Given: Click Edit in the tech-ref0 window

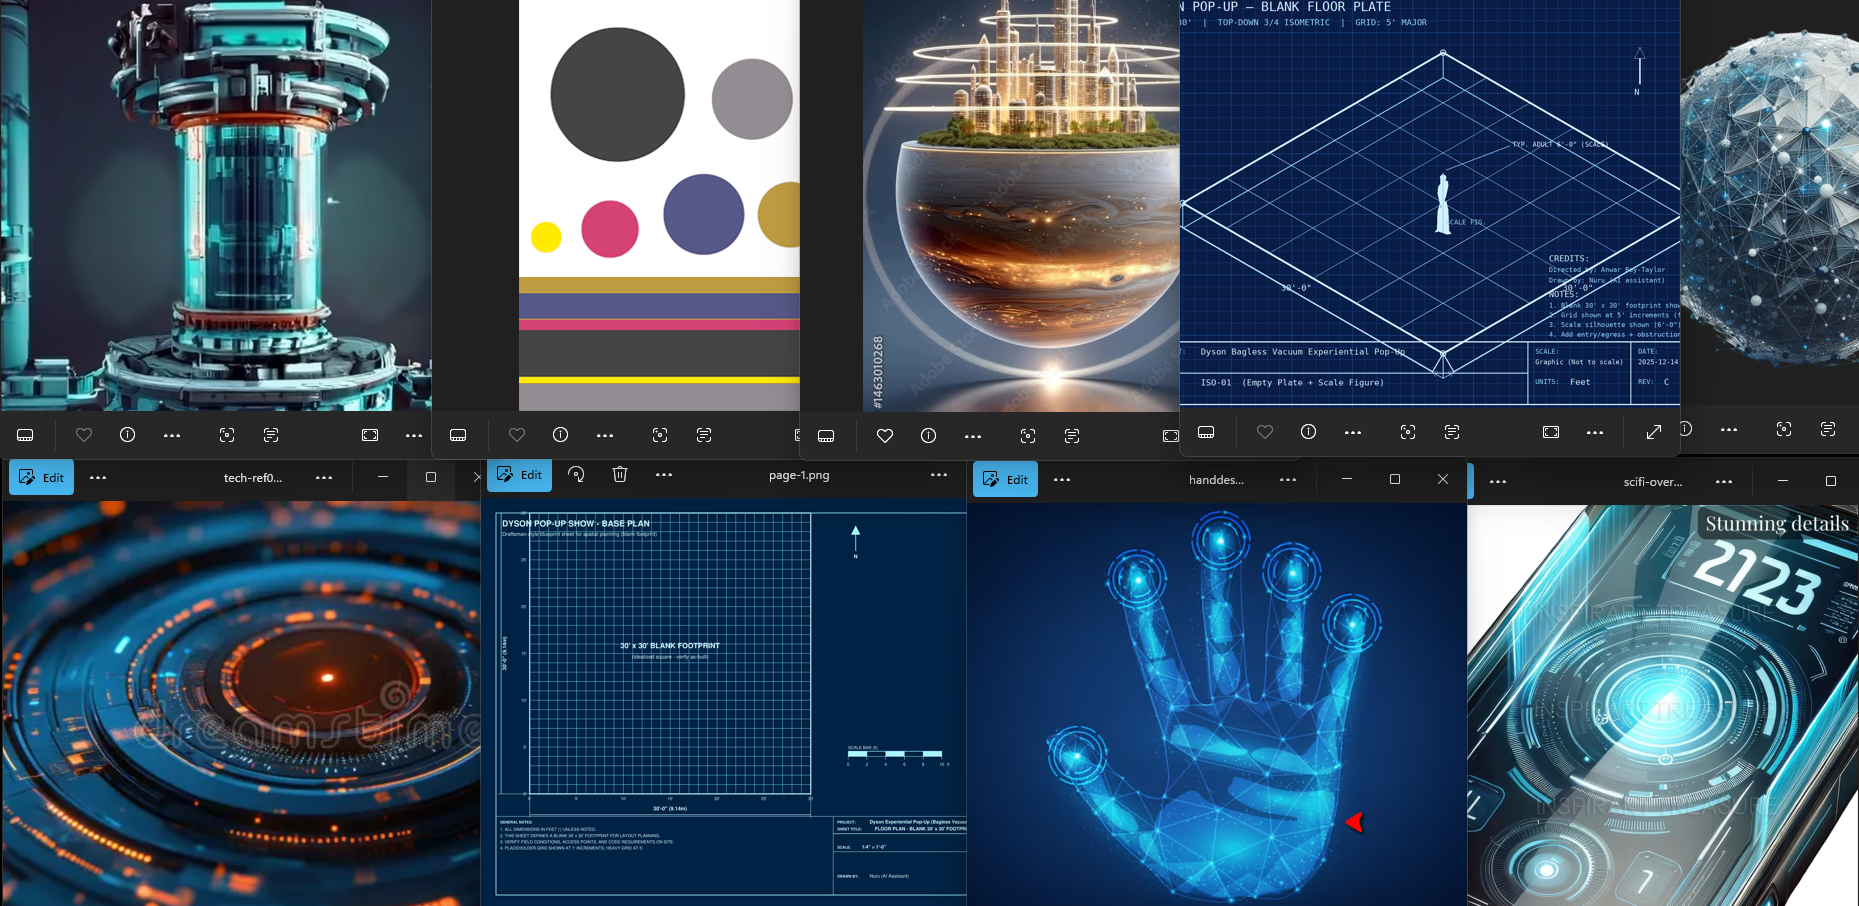Looking at the screenshot, I should pyautogui.click(x=42, y=478).
